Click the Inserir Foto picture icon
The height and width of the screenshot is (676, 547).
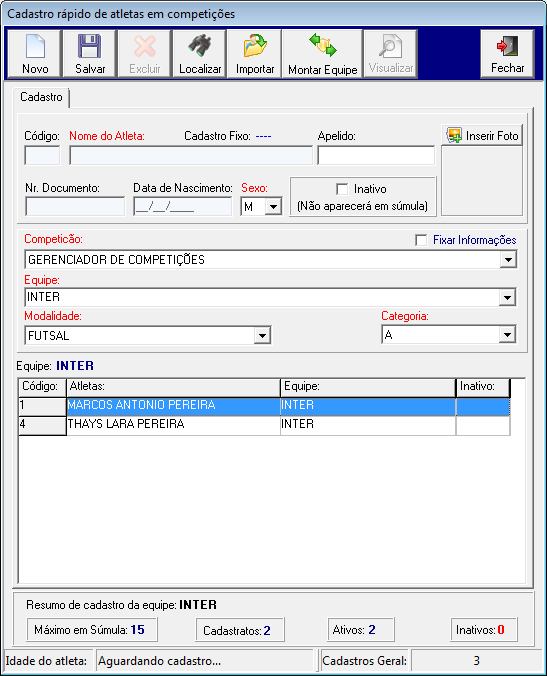click(454, 135)
